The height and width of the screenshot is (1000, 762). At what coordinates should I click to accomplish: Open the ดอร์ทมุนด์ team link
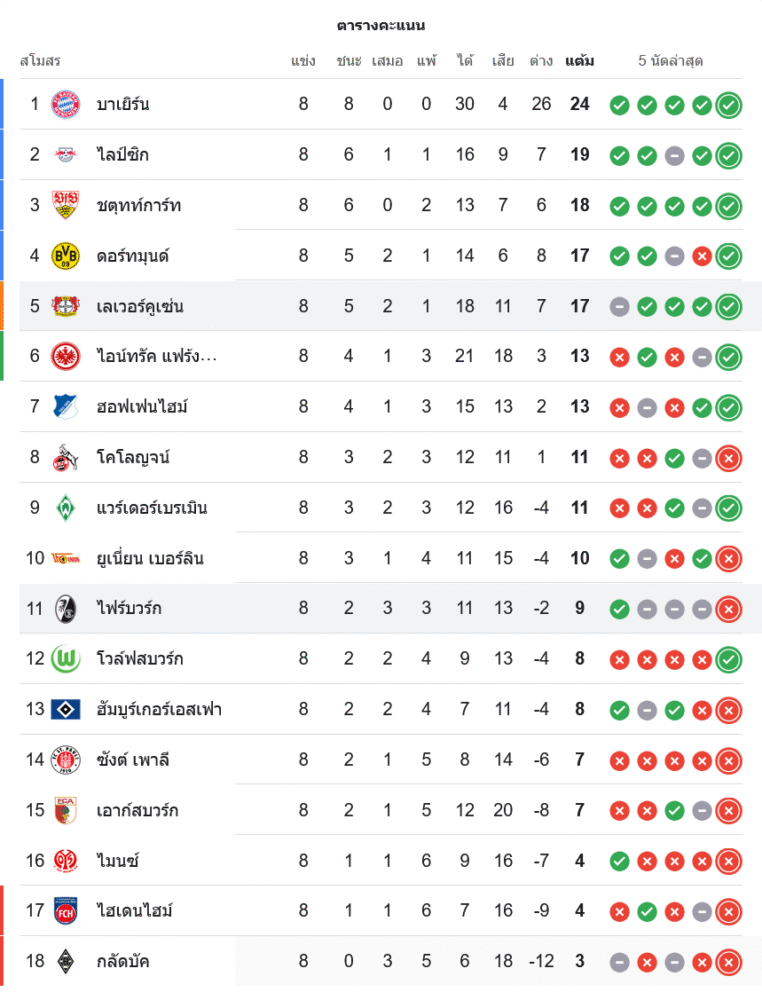[x=133, y=255]
